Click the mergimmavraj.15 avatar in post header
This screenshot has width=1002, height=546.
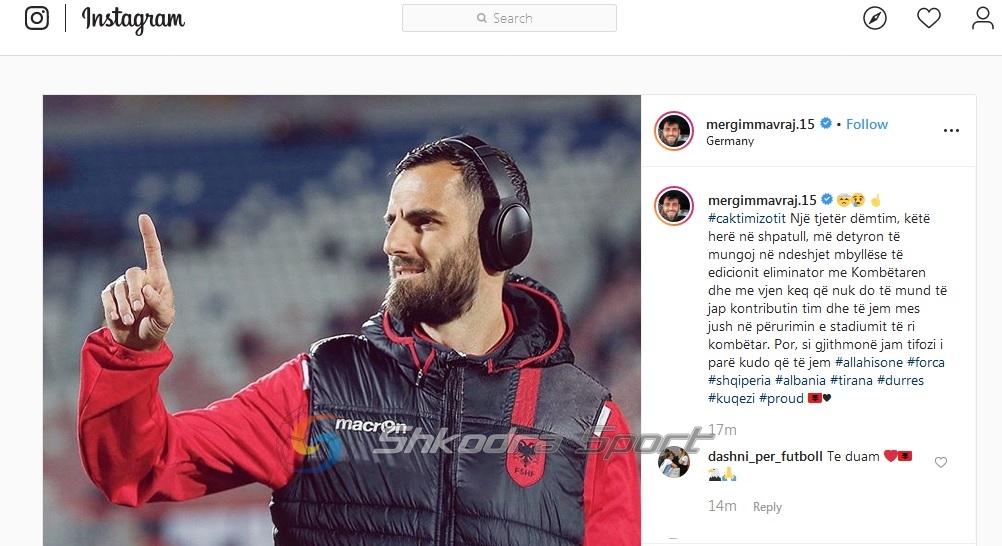(674, 131)
